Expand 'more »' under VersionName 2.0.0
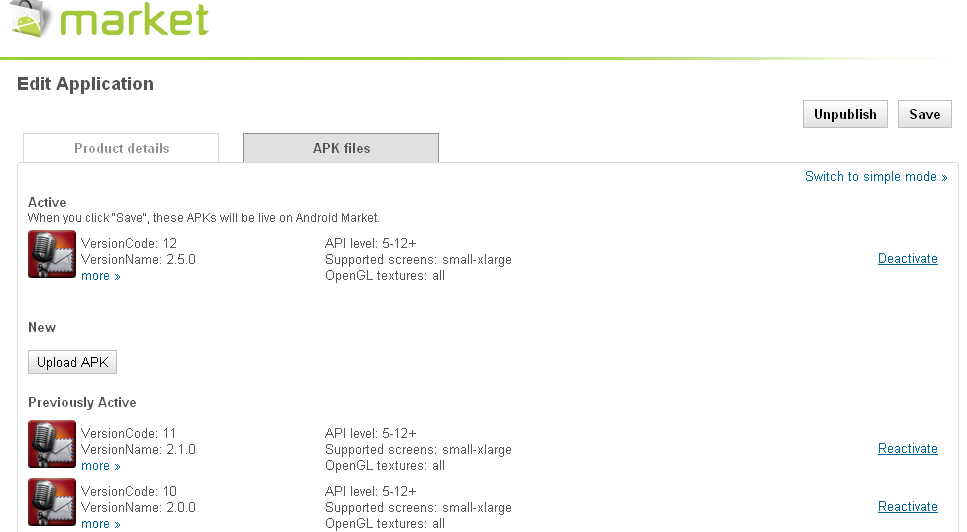The width and height of the screenshot is (967, 532). (100, 524)
